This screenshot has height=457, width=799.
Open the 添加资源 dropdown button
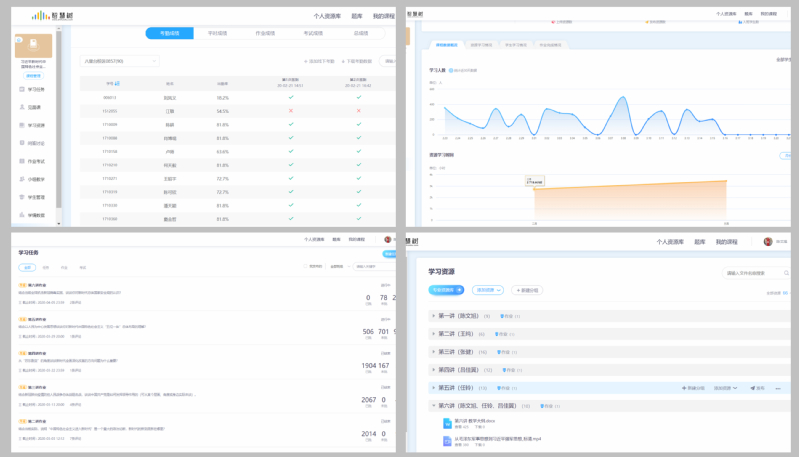click(x=488, y=290)
